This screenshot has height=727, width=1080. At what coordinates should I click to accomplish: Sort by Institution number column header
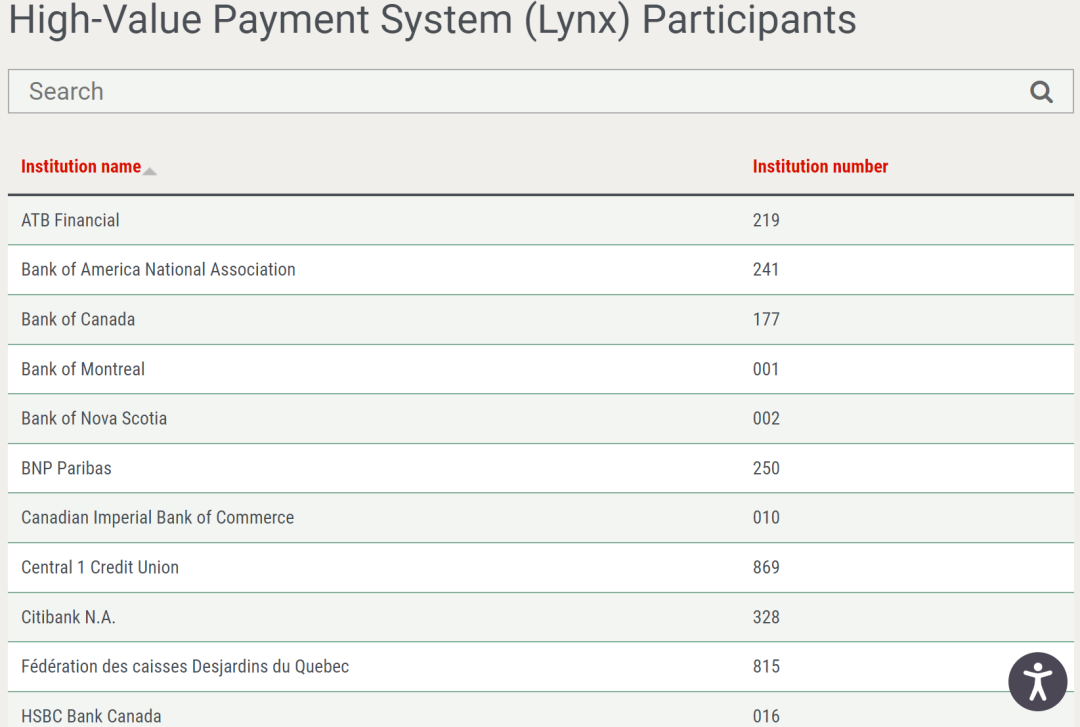[x=820, y=166]
